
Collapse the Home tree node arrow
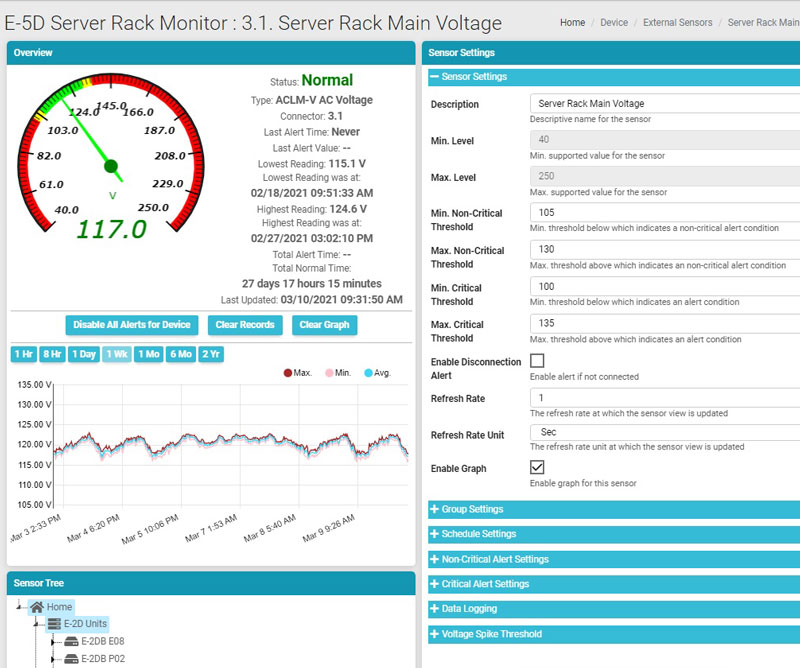pos(19,606)
